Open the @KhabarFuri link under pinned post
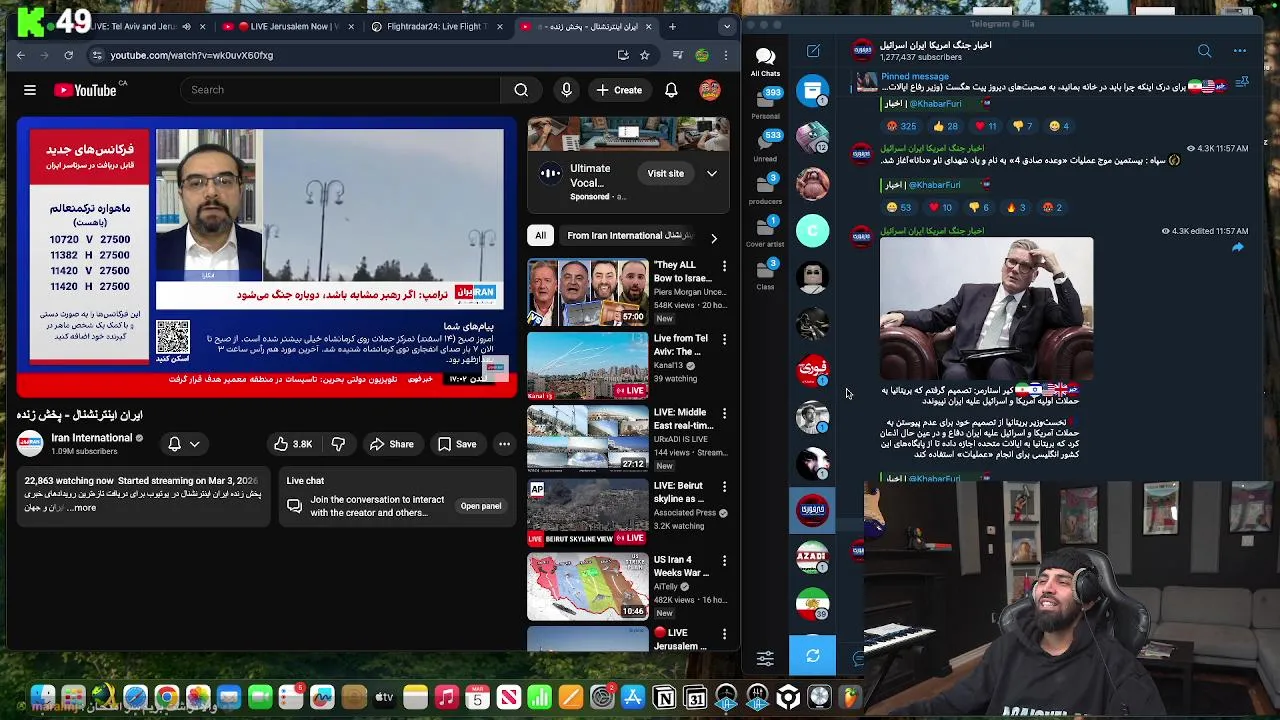The height and width of the screenshot is (720, 1280). point(934,104)
